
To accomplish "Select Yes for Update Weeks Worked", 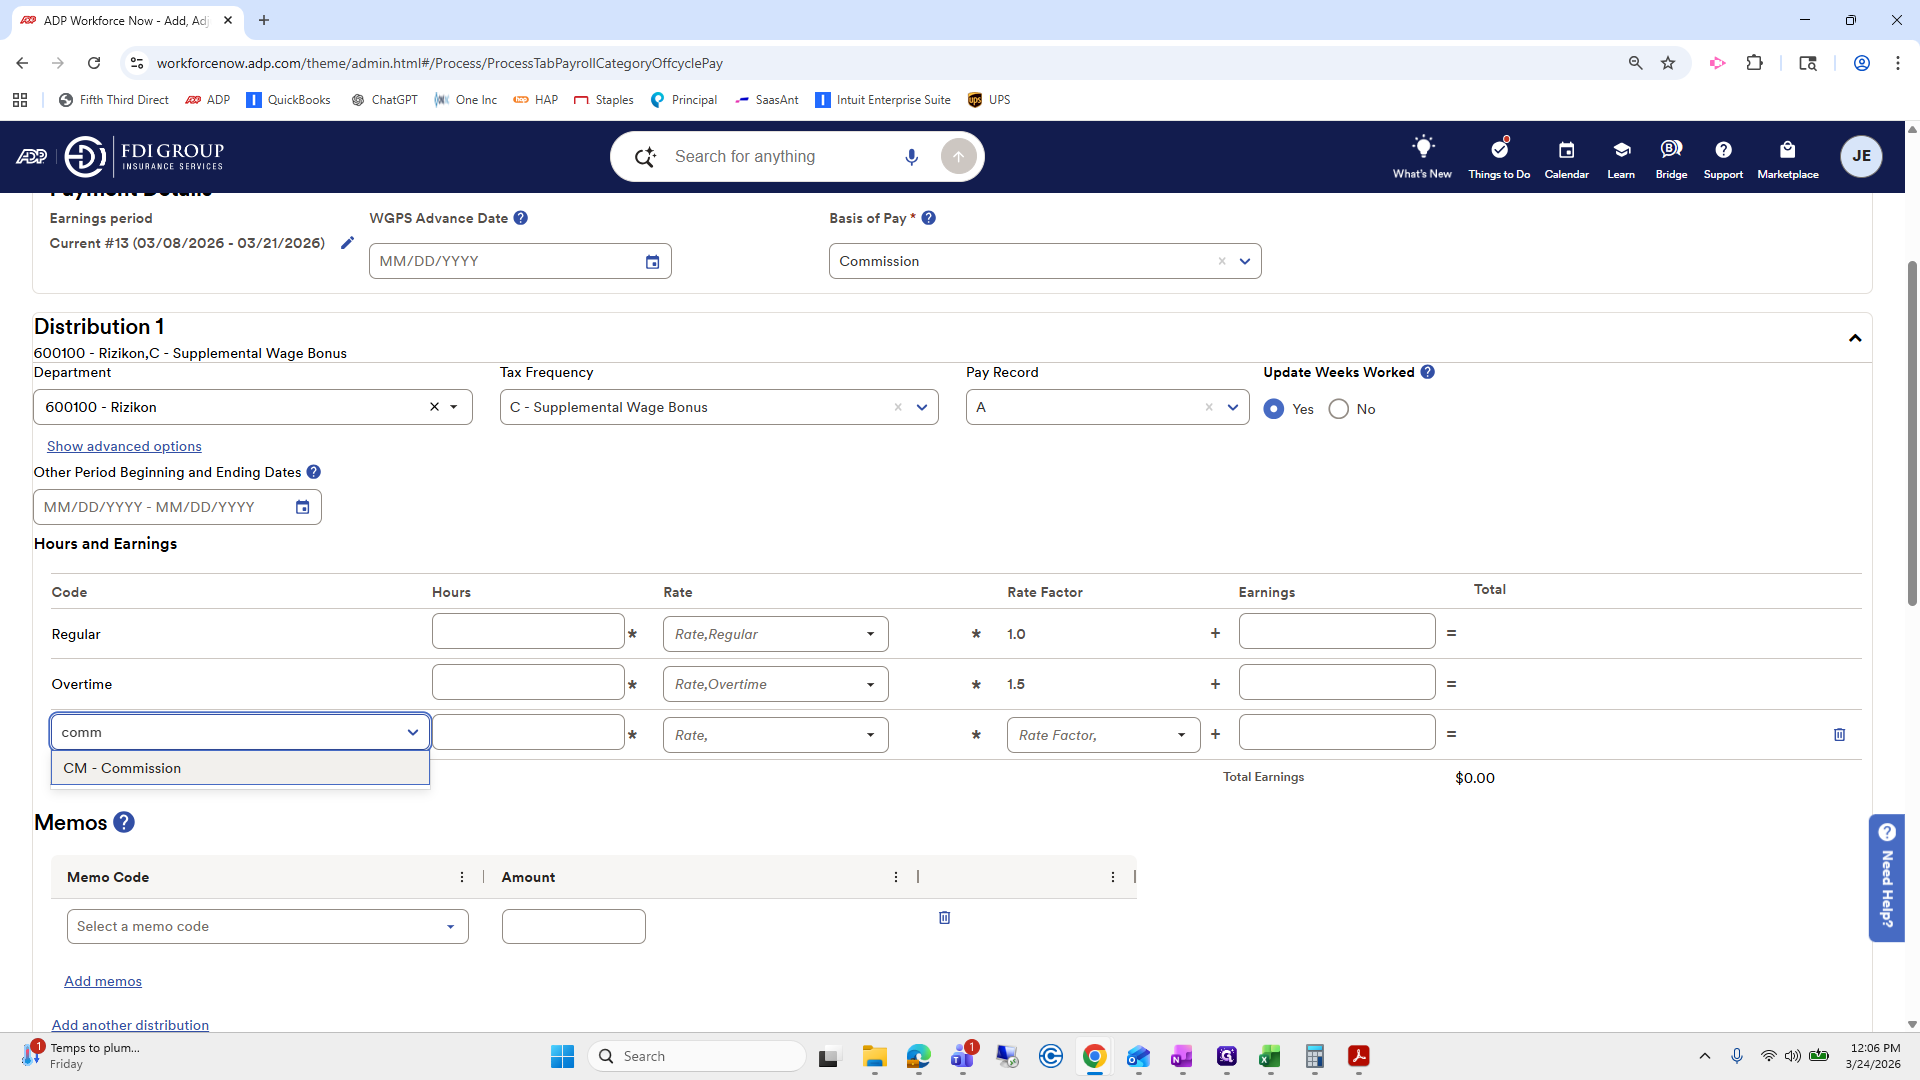I will [1273, 409].
